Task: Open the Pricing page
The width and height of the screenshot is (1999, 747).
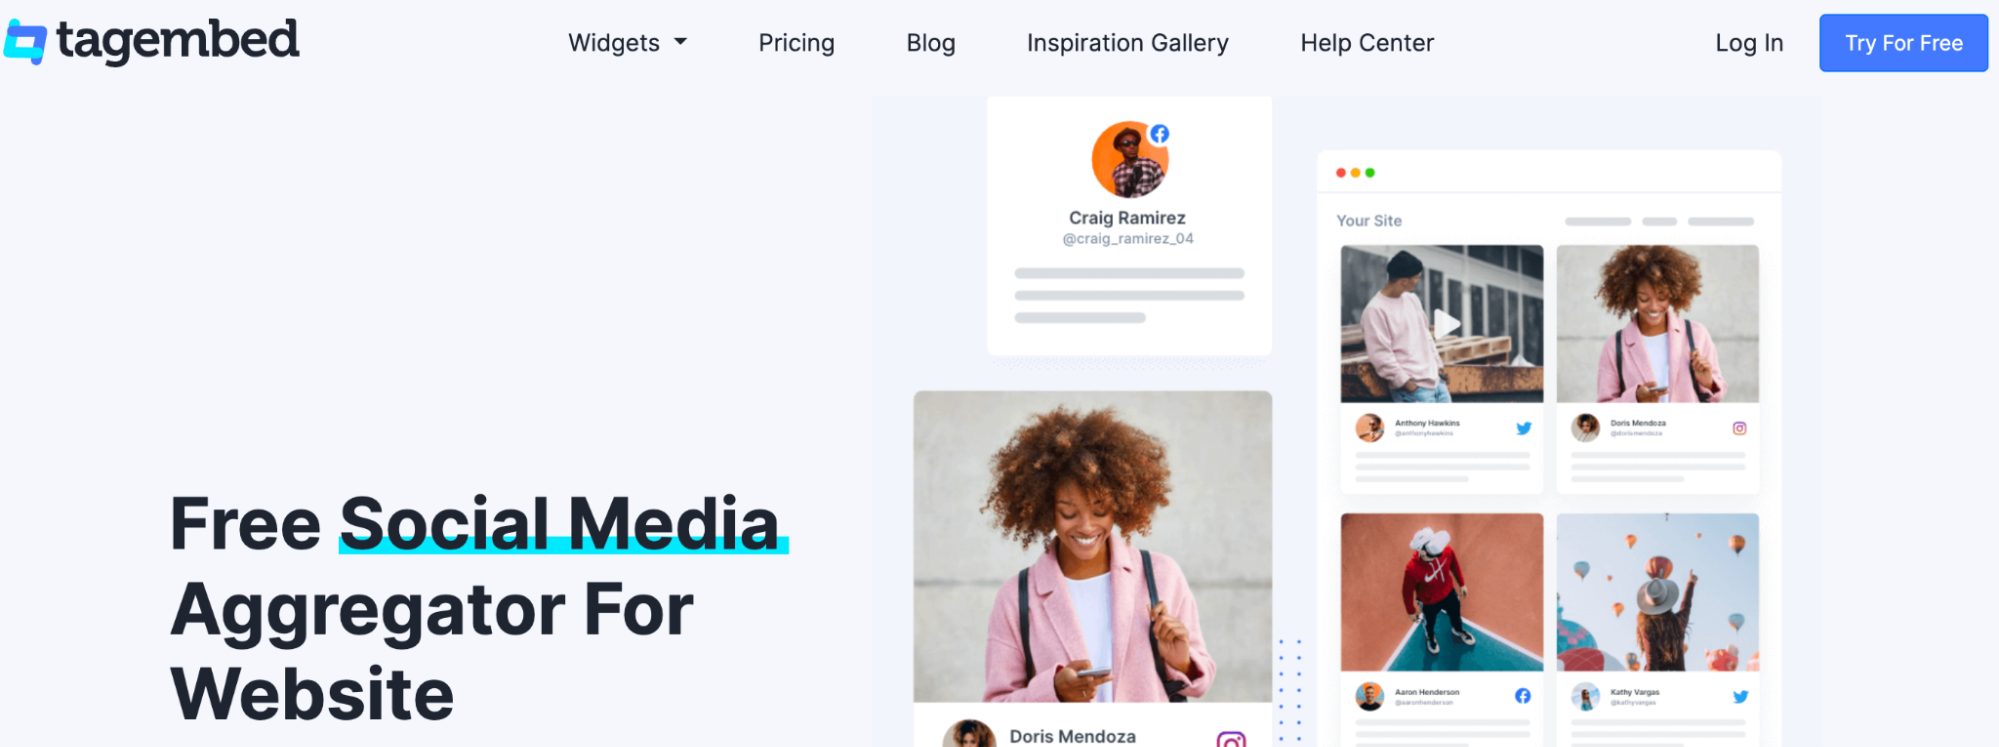Action: 796,43
